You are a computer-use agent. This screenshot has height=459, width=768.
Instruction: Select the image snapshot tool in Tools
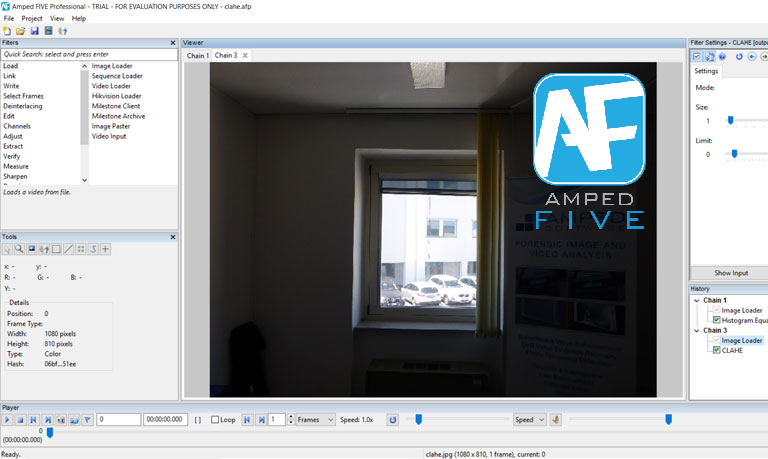pos(32,249)
